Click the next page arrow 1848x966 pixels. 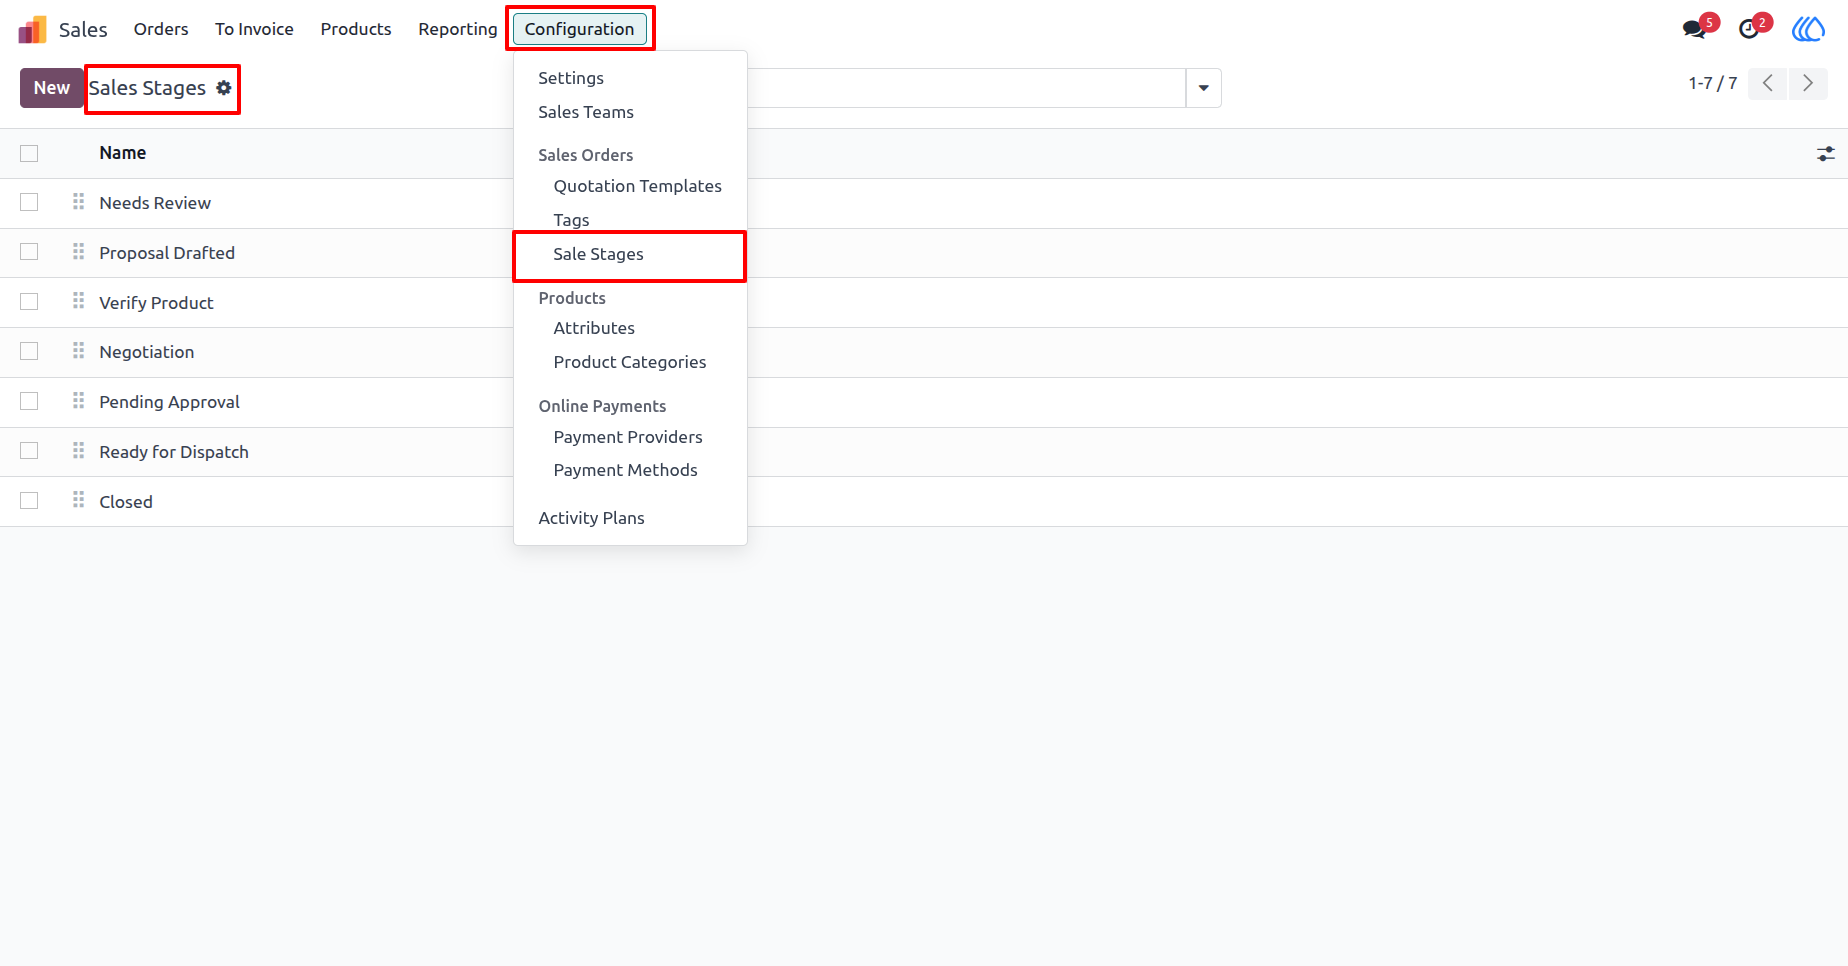(1808, 84)
